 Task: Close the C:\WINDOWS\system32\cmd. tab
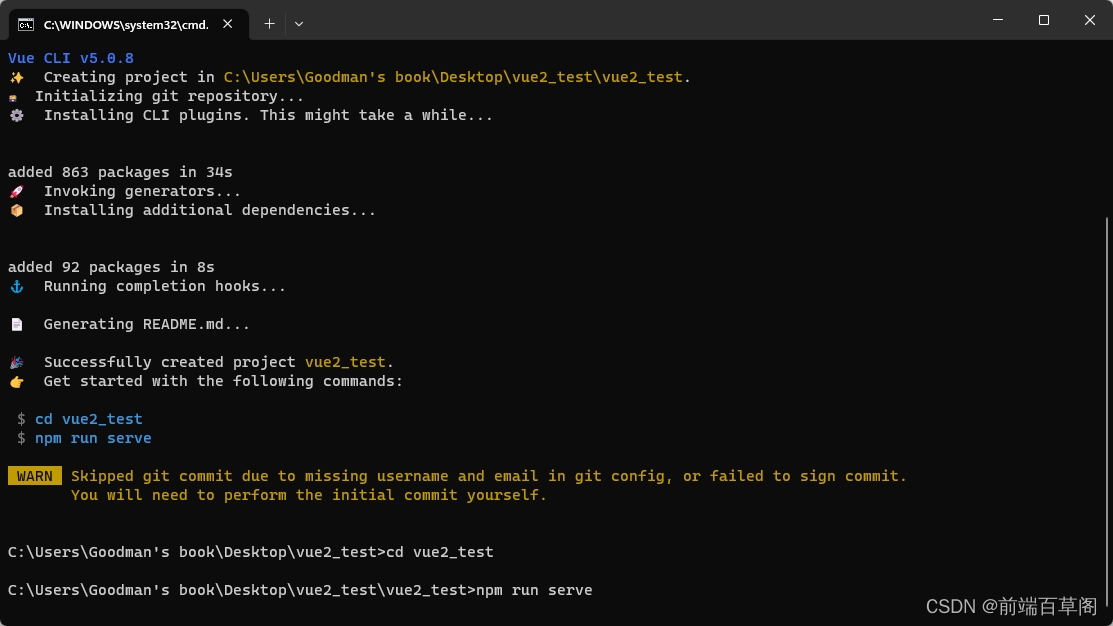(228, 24)
